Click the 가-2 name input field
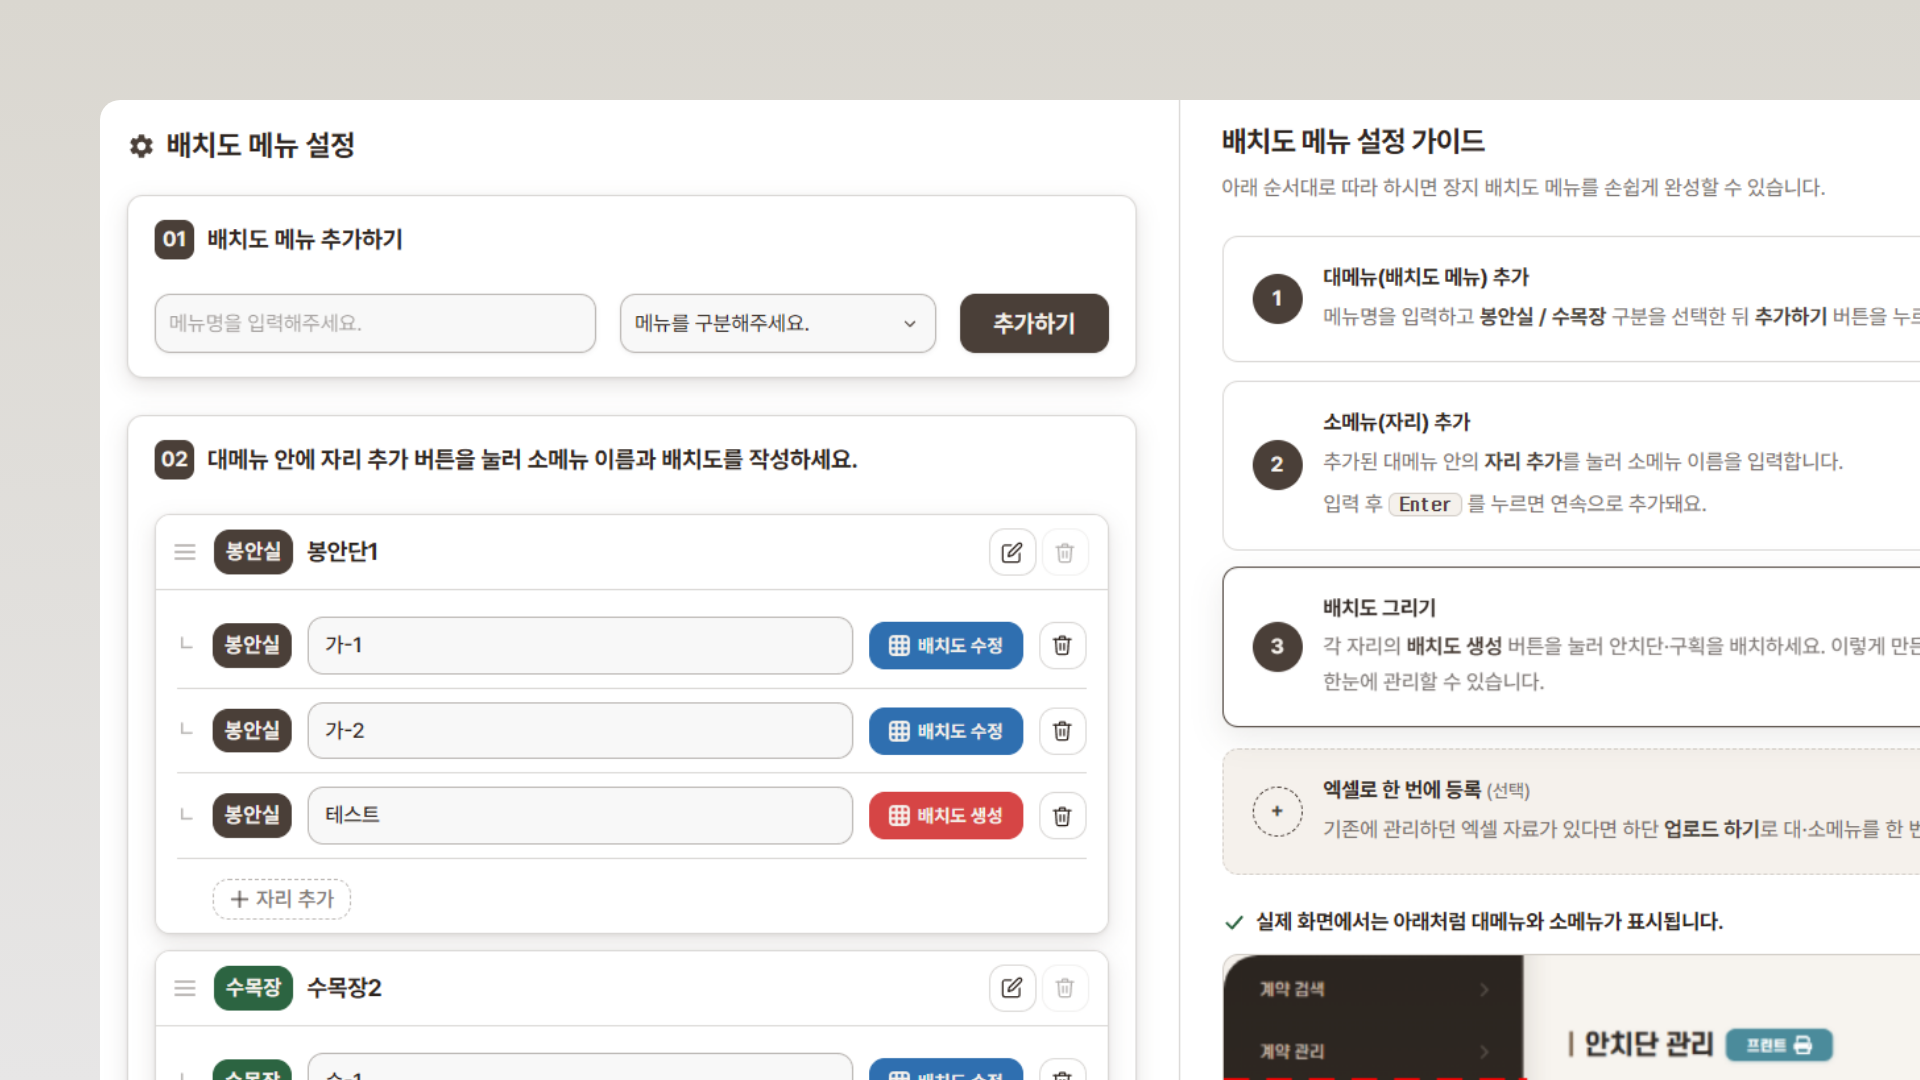Image resolution: width=1920 pixels, height=1080 pixels. [580, 731]
